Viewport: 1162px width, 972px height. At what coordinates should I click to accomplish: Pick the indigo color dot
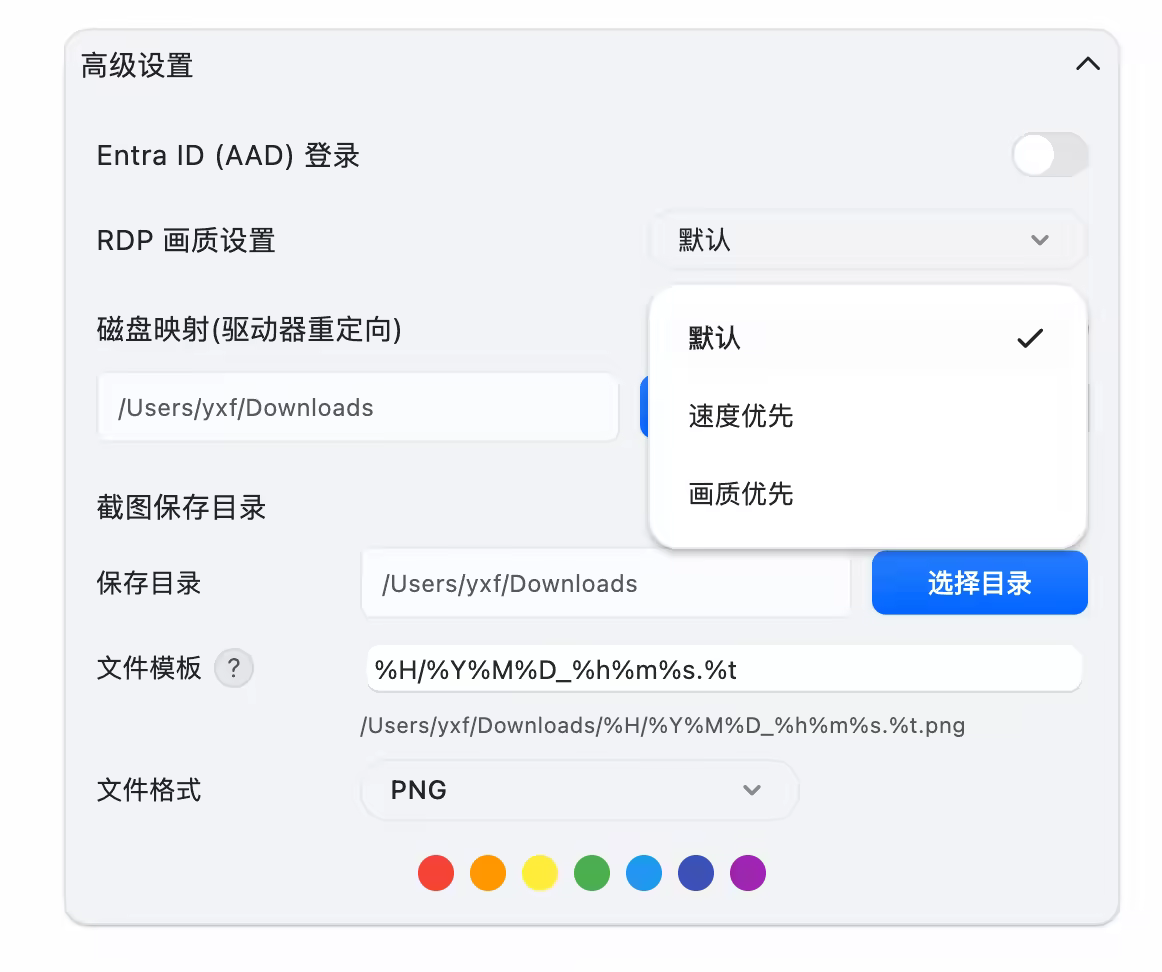coord(696,873)
